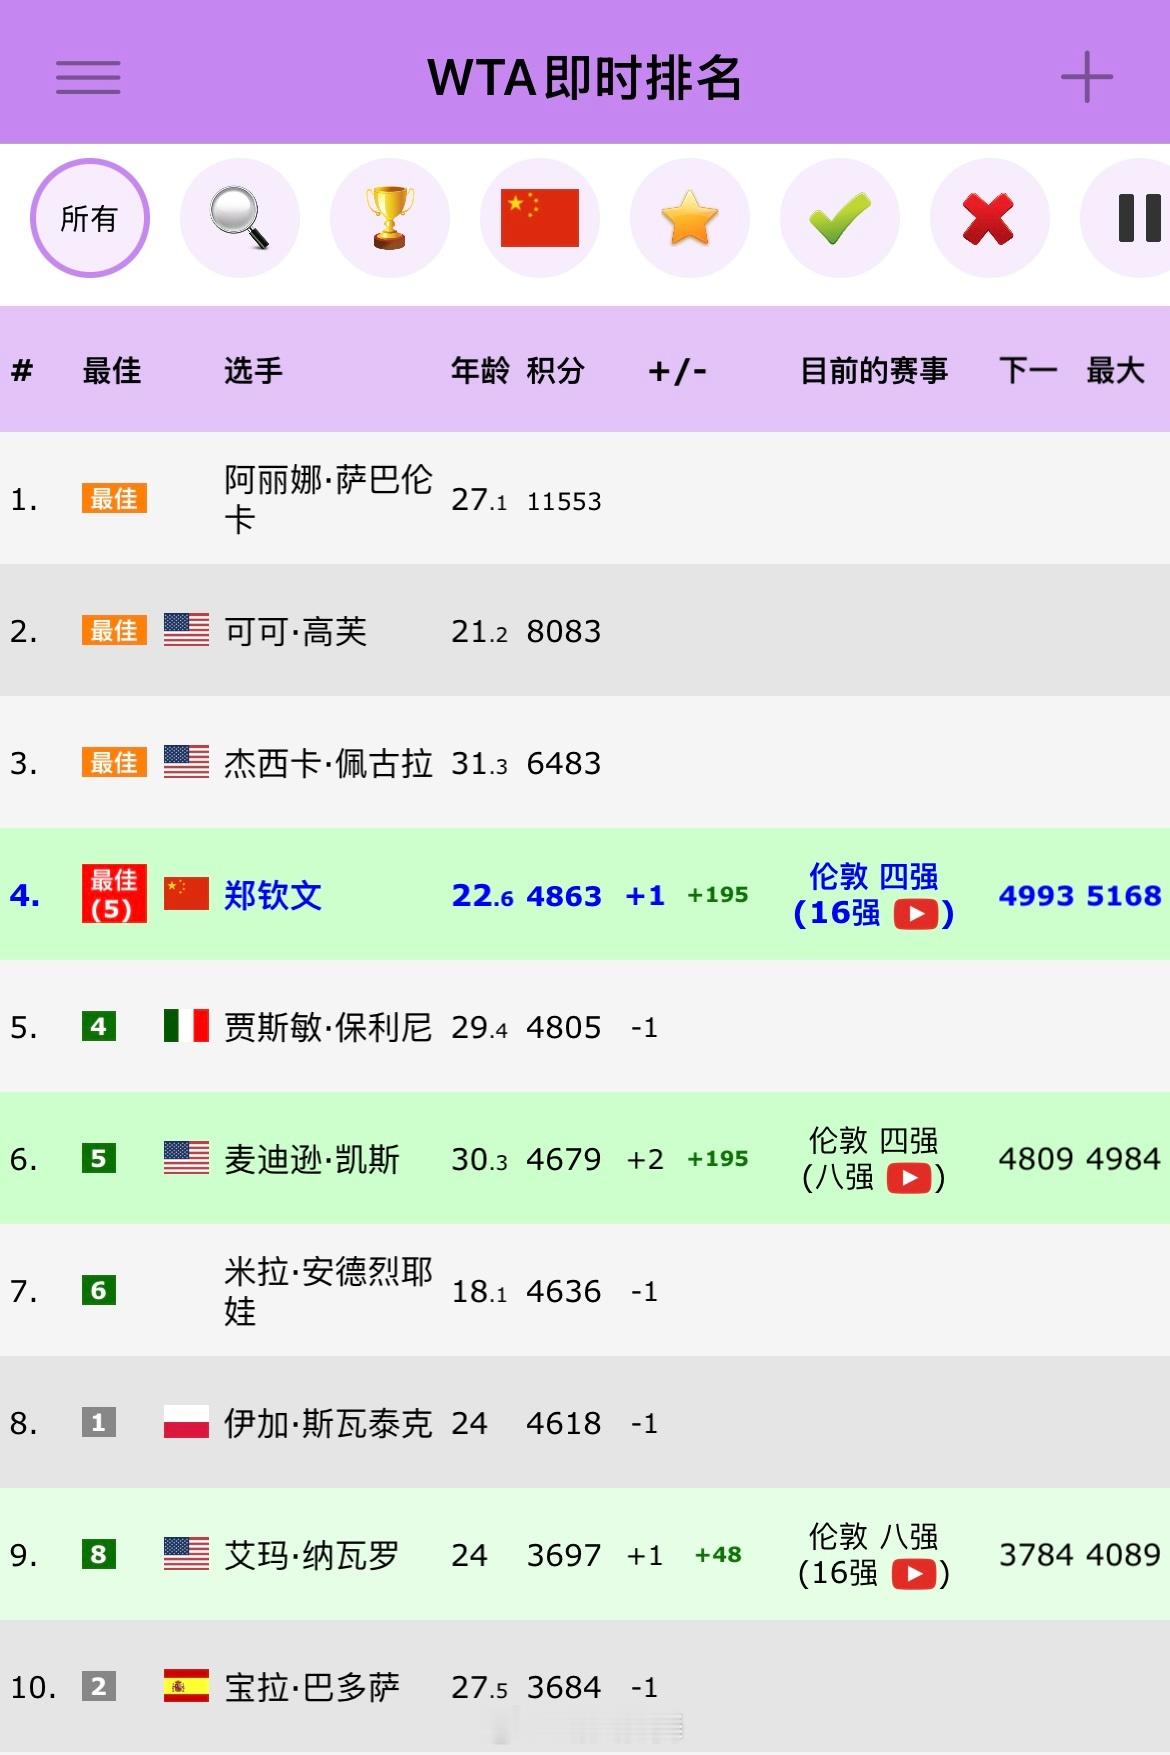Click Spain flag beside 宝拉·巴多萨
The width and height of the screenshot is (1170, 1755).
(x=186, y=1686)
